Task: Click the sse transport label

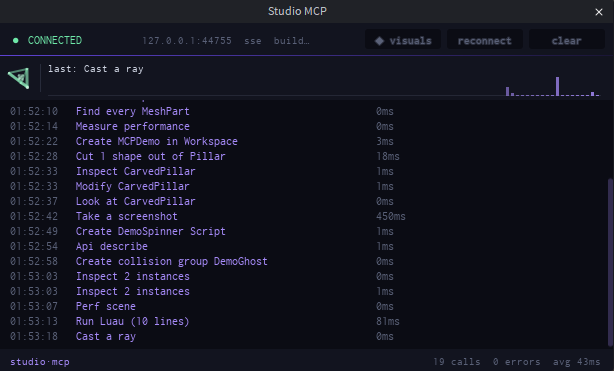Action: [x=253, y=41]
